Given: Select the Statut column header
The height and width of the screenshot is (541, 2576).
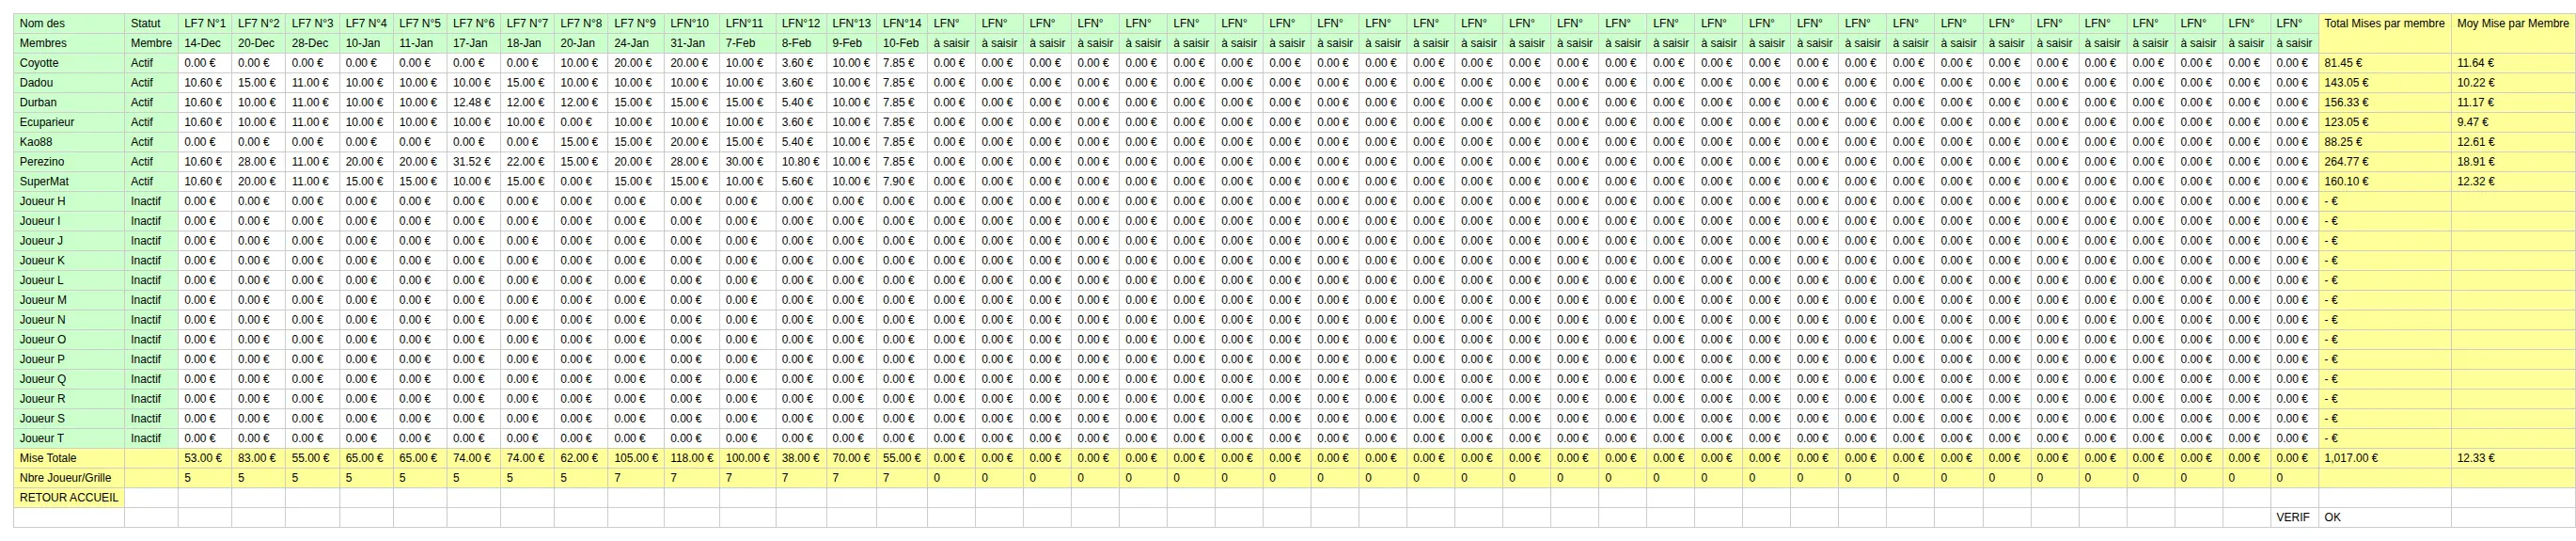Looking at the screenshot, I should [x=151, y=23].
